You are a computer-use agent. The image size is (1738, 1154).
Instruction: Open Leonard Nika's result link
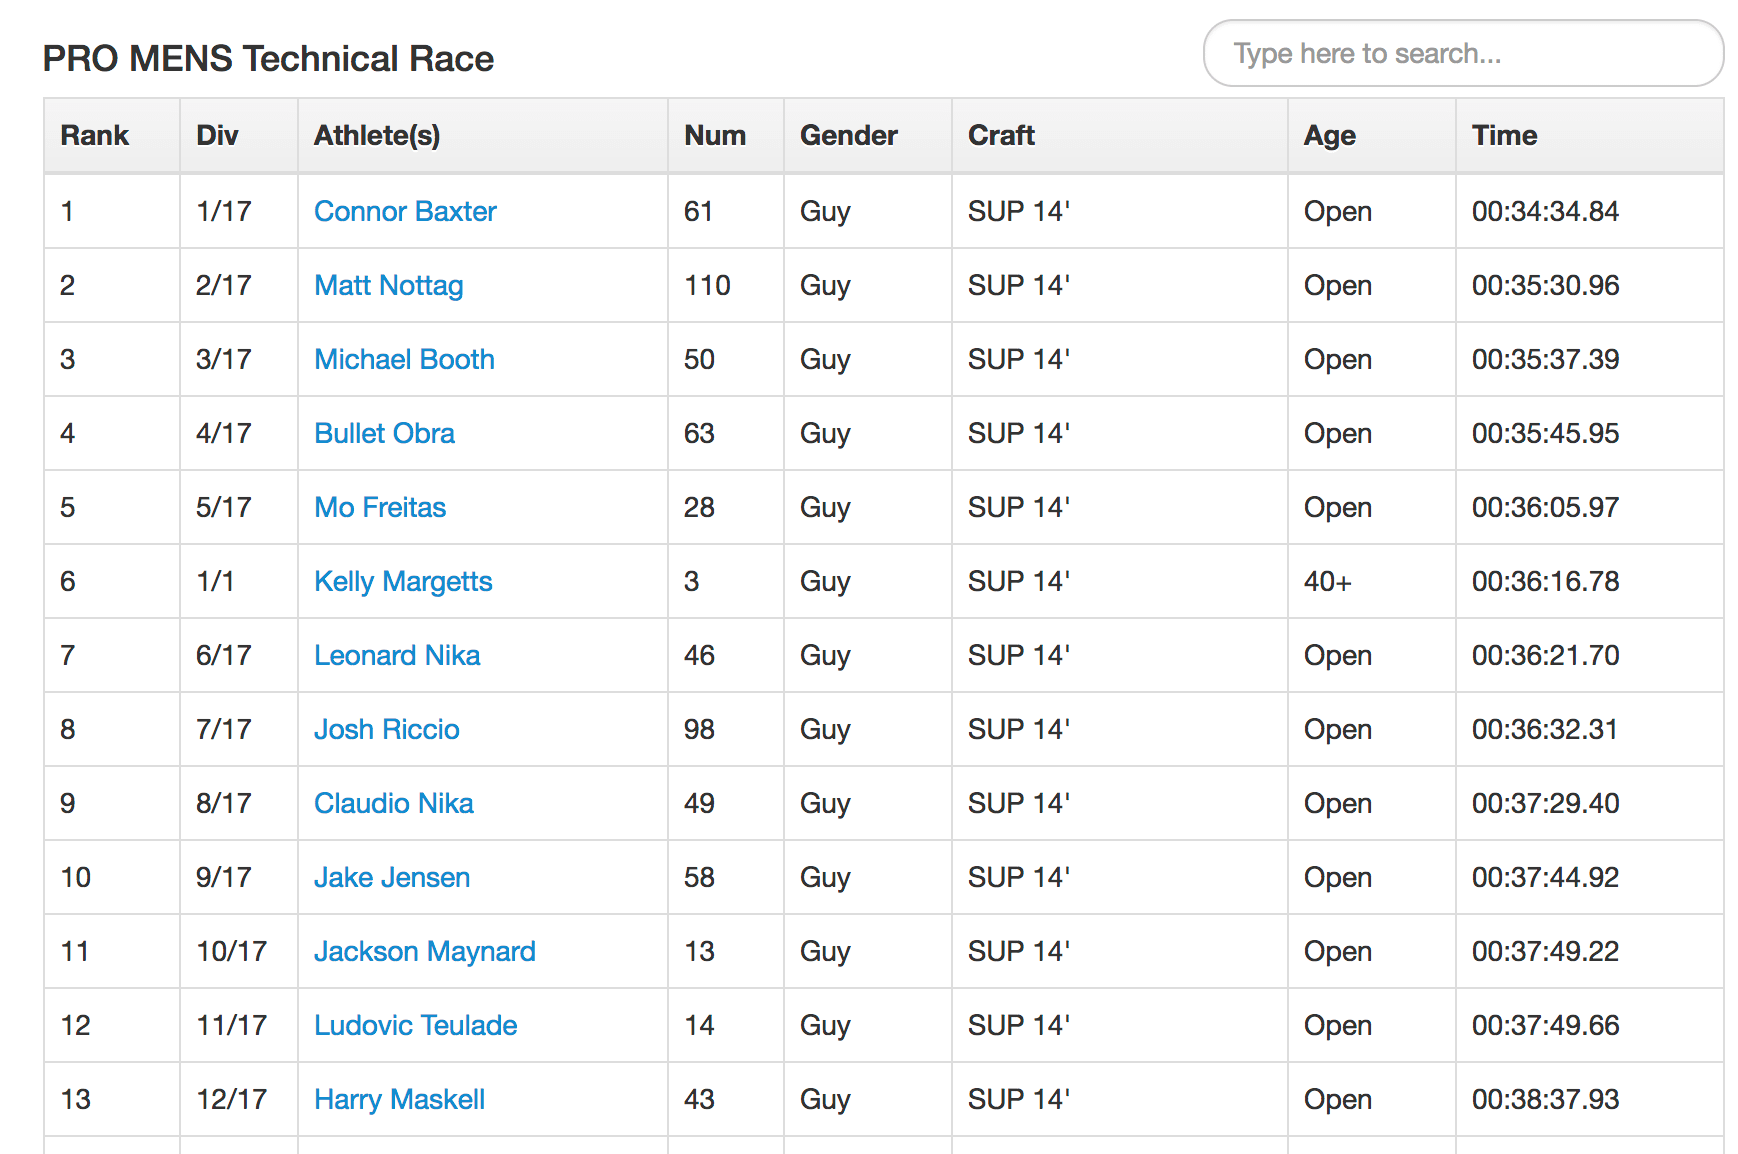(x=397, y=655)
